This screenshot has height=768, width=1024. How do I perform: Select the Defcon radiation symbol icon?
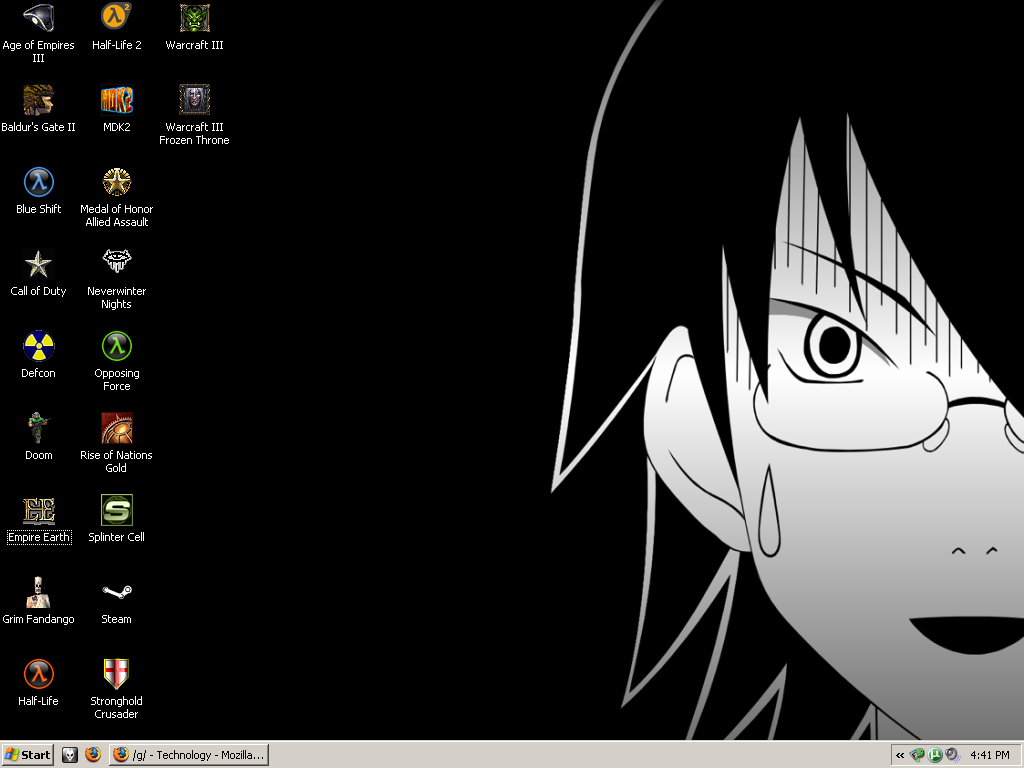tap(39, 346)
